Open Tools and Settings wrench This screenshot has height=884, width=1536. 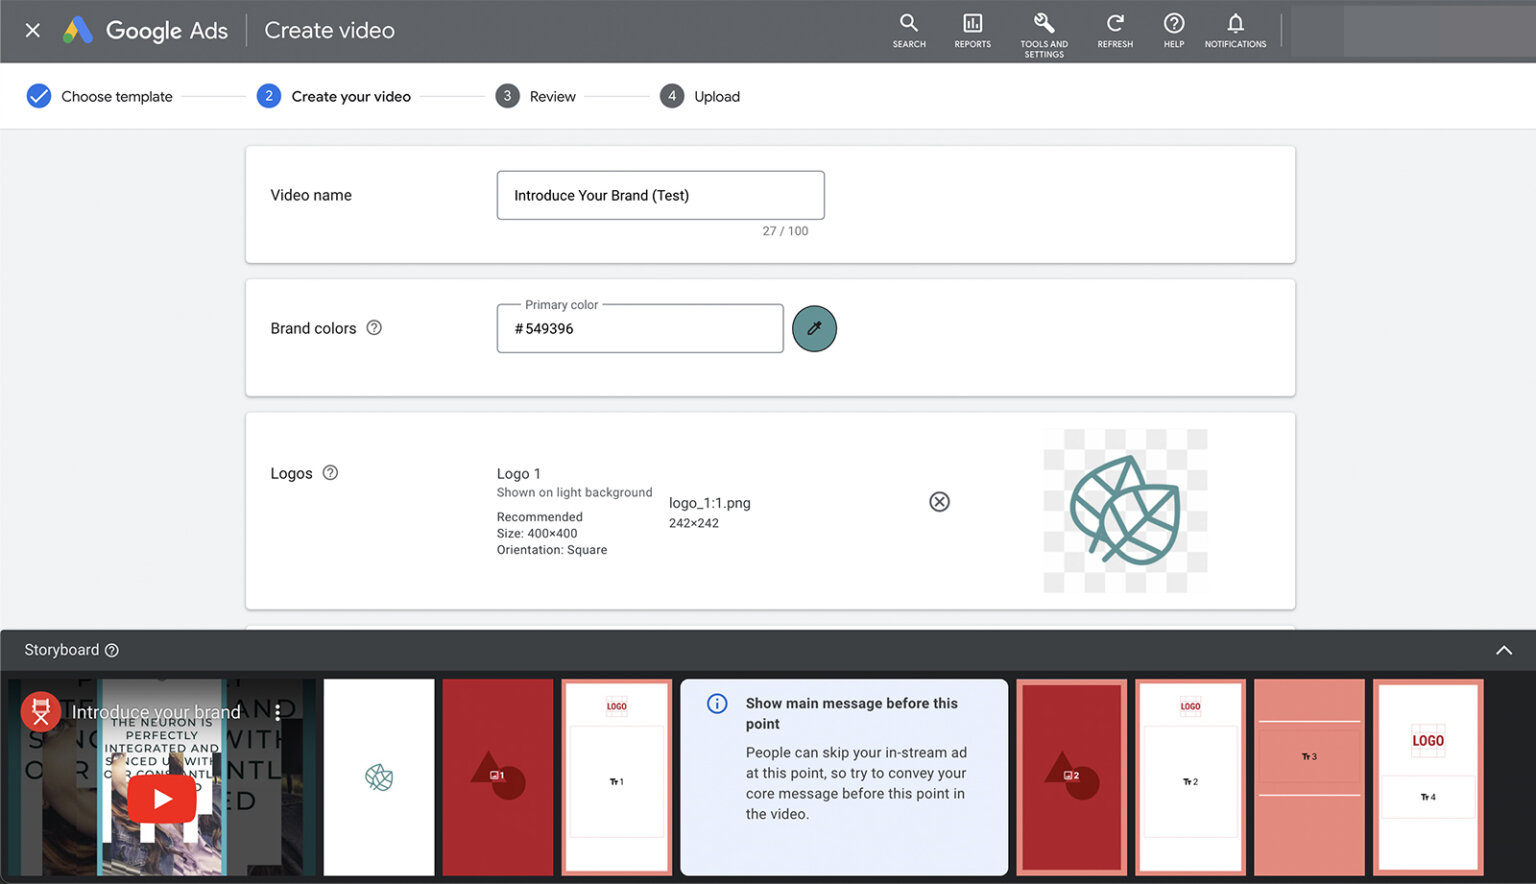[x=1043, y=30]
